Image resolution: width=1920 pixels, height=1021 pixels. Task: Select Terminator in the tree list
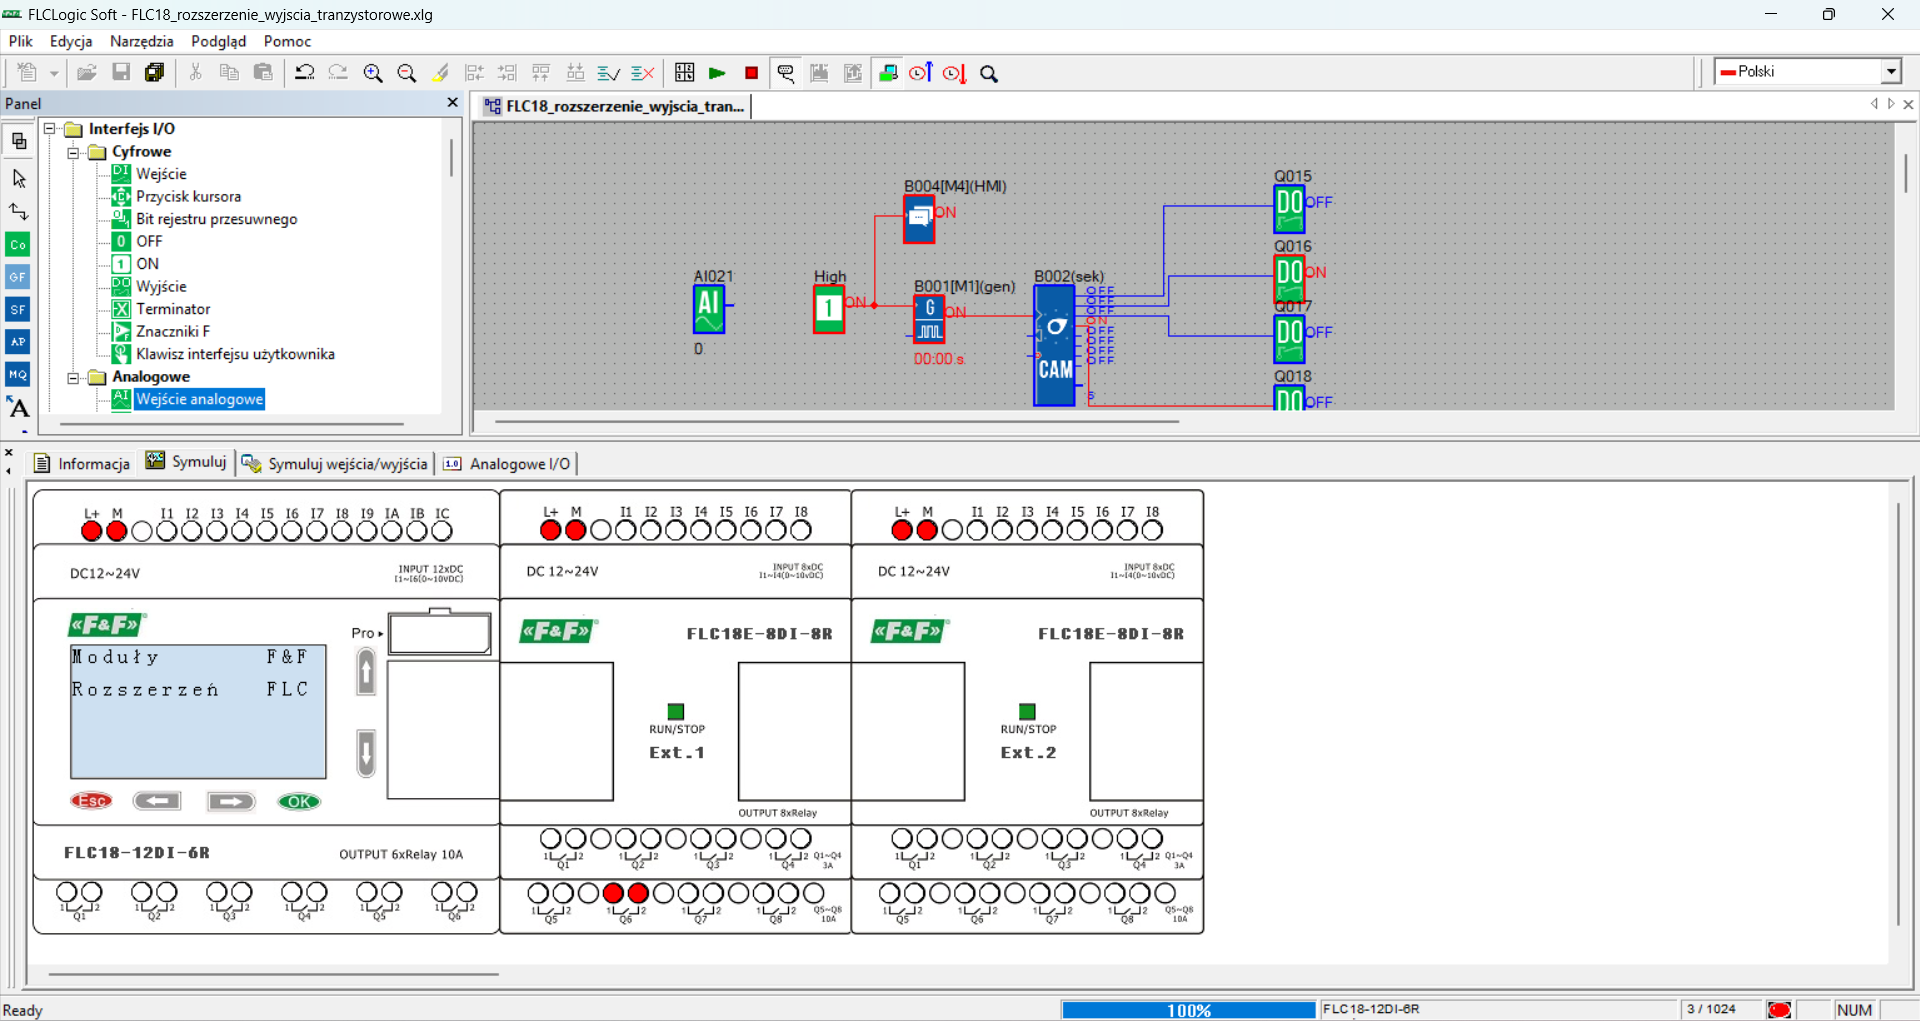[x=173, y=309]
